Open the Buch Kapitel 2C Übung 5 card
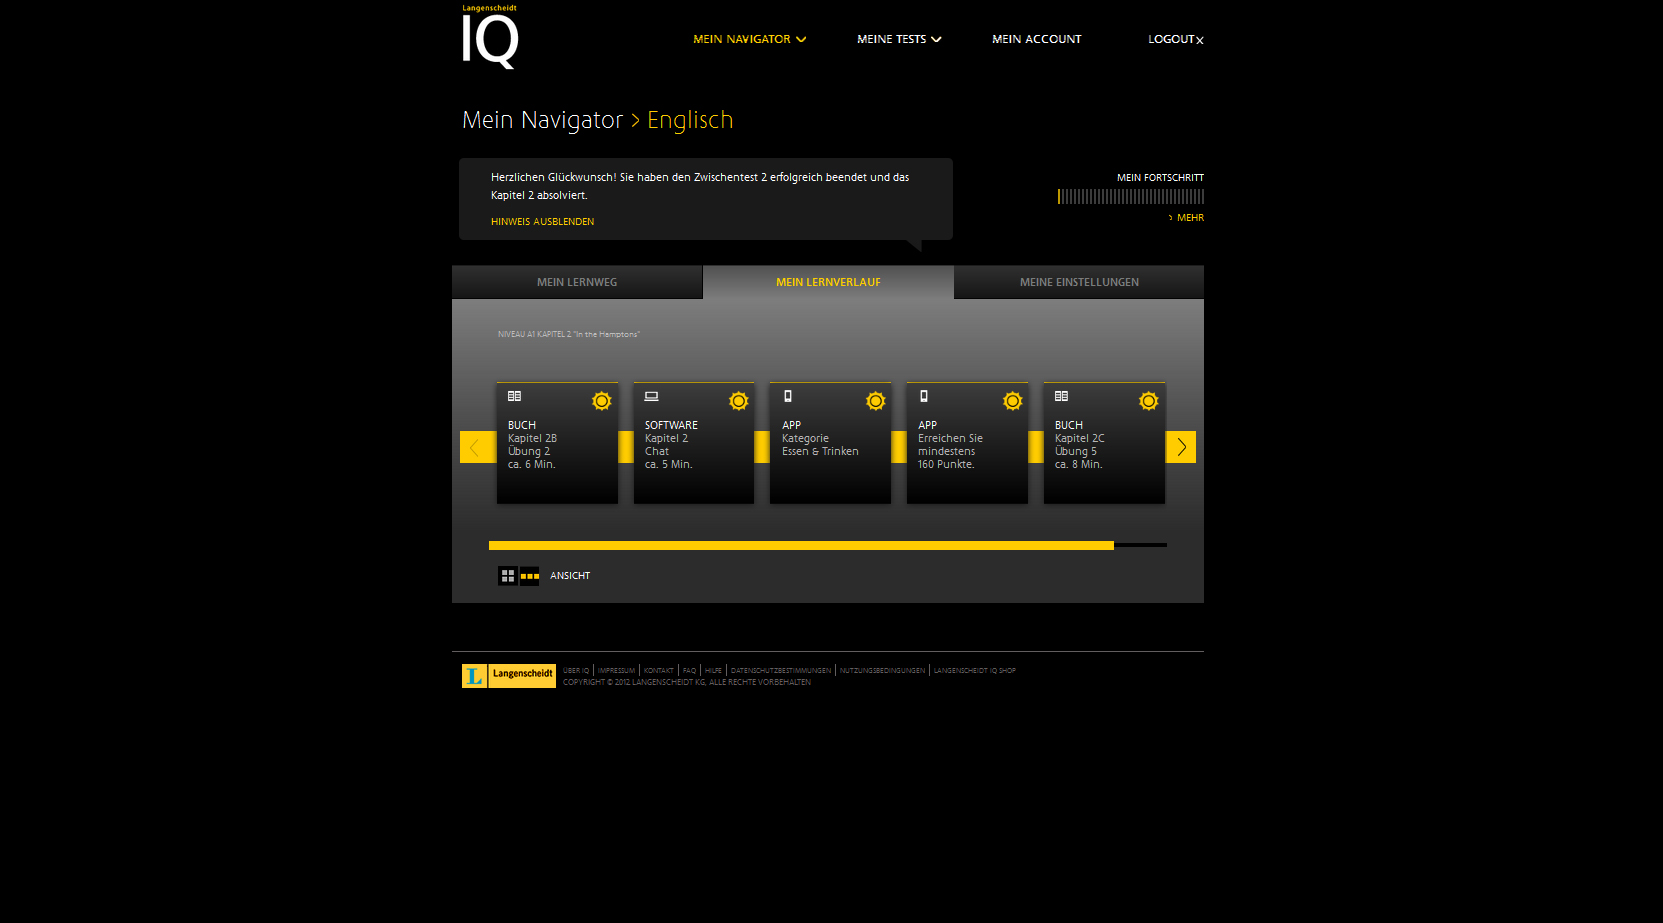 (x=1104, y=443)
